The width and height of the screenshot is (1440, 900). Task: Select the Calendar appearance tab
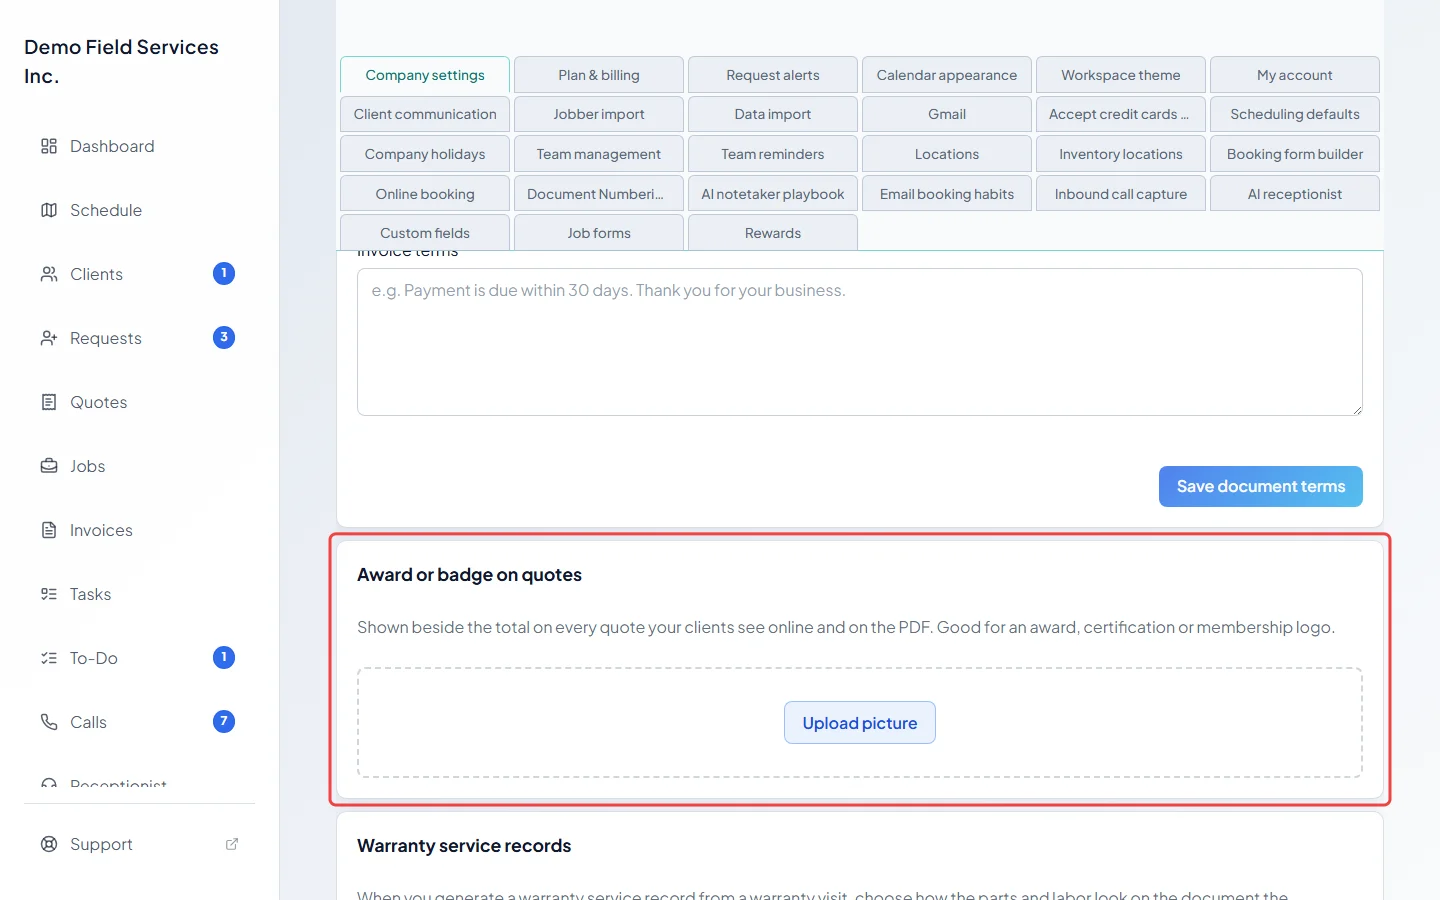pyautogui.click(x=947, y=75)
